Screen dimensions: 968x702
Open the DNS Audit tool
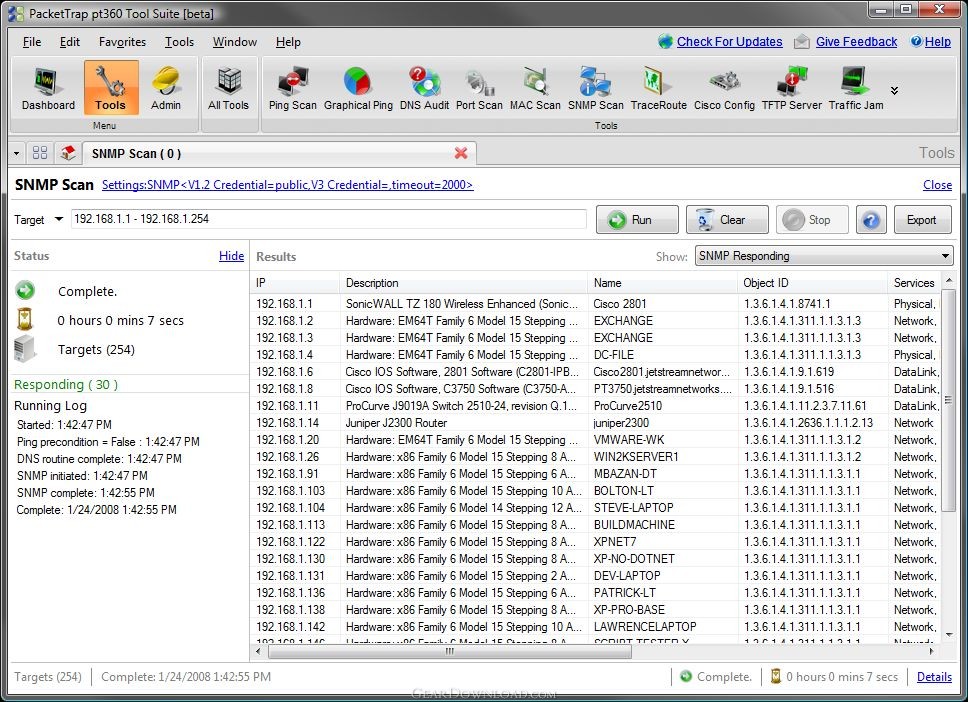point(424,88)
